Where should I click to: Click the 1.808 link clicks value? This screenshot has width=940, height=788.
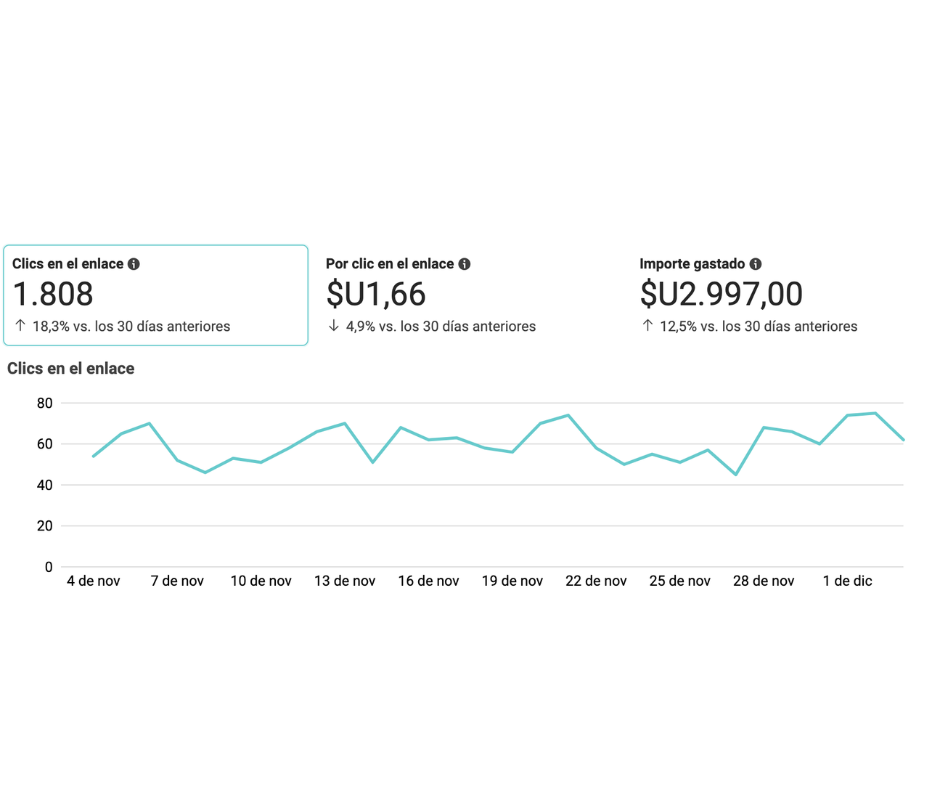tap(53, 294)
